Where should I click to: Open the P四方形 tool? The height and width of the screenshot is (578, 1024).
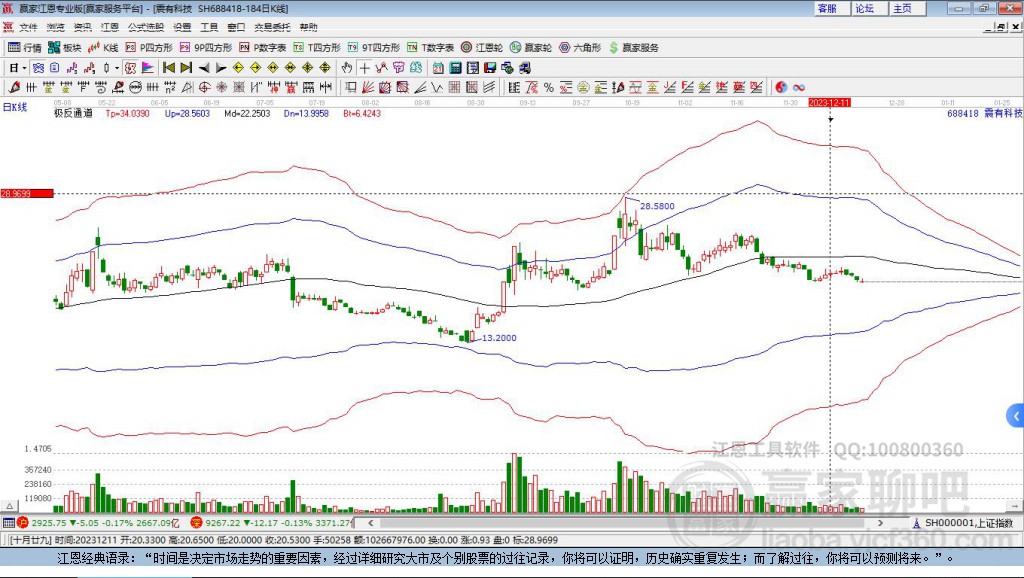coord(149,48)
